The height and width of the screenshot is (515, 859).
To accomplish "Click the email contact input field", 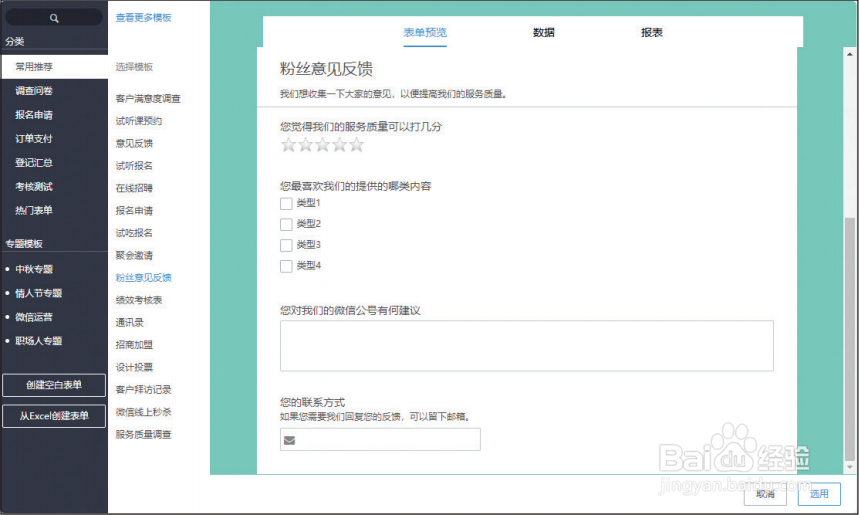I will click(x=380, y=439).
